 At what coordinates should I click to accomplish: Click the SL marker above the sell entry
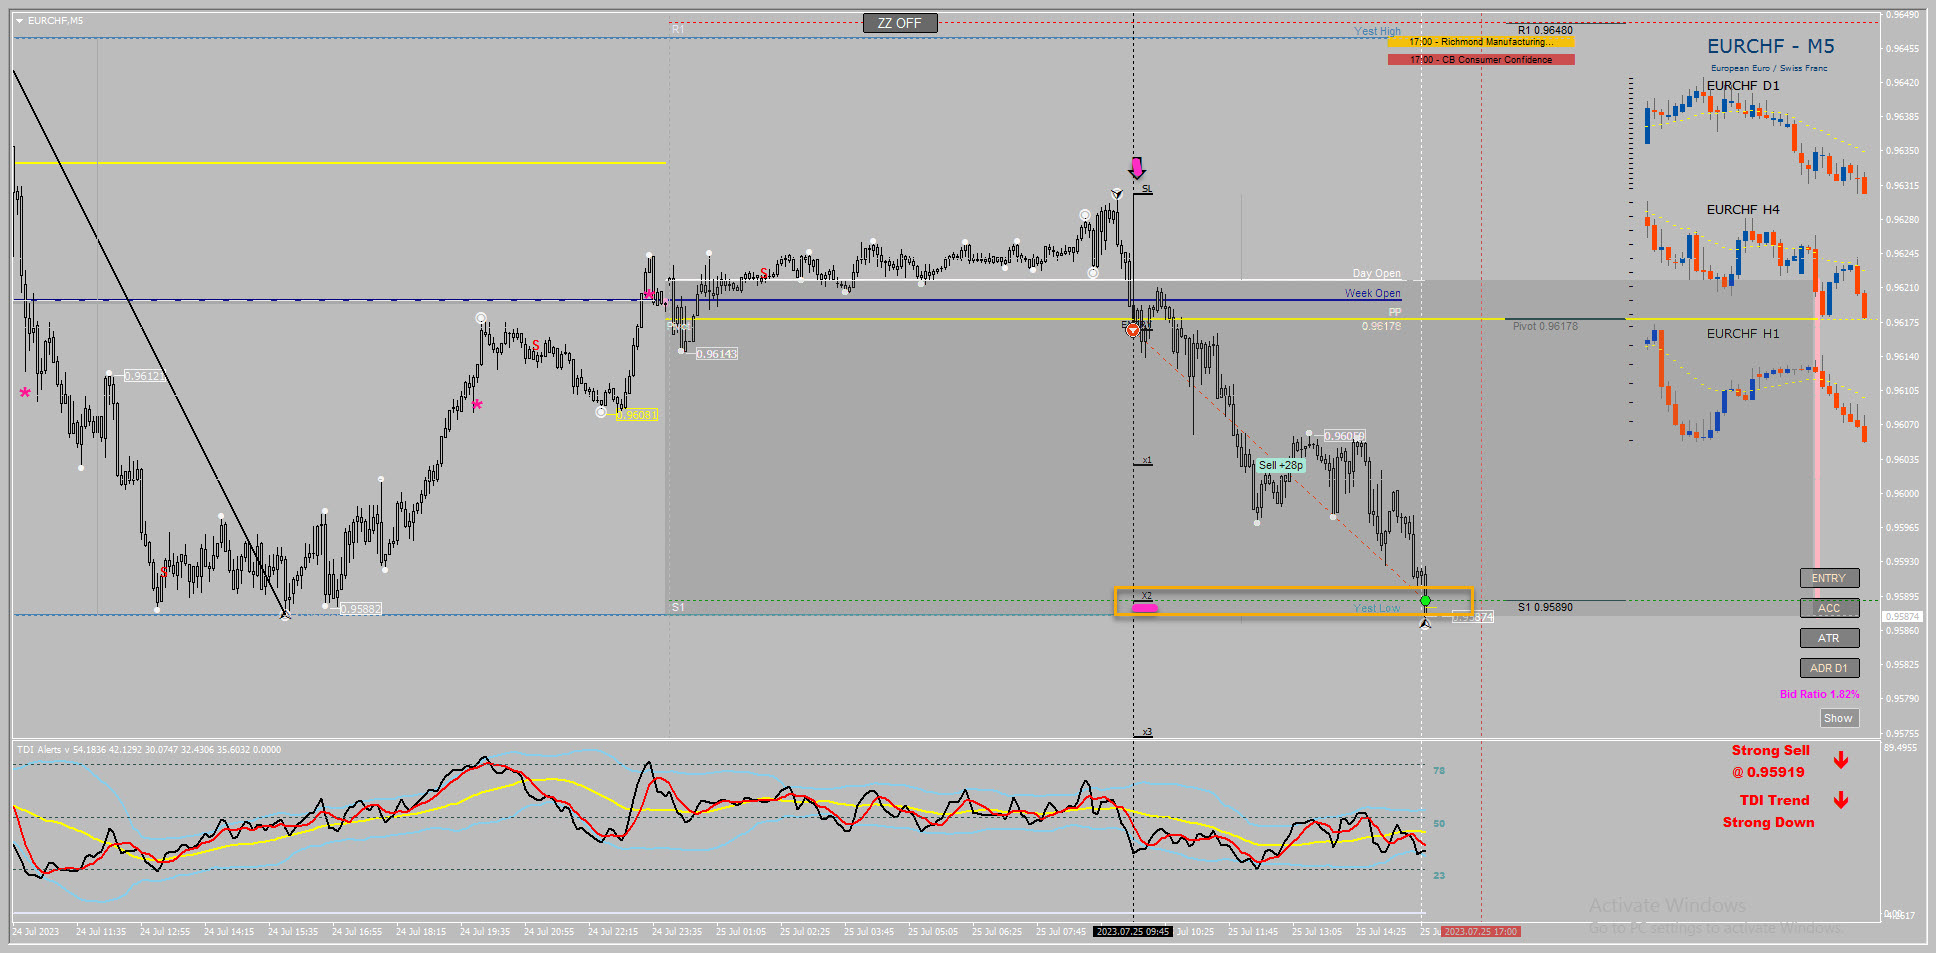1146,188
